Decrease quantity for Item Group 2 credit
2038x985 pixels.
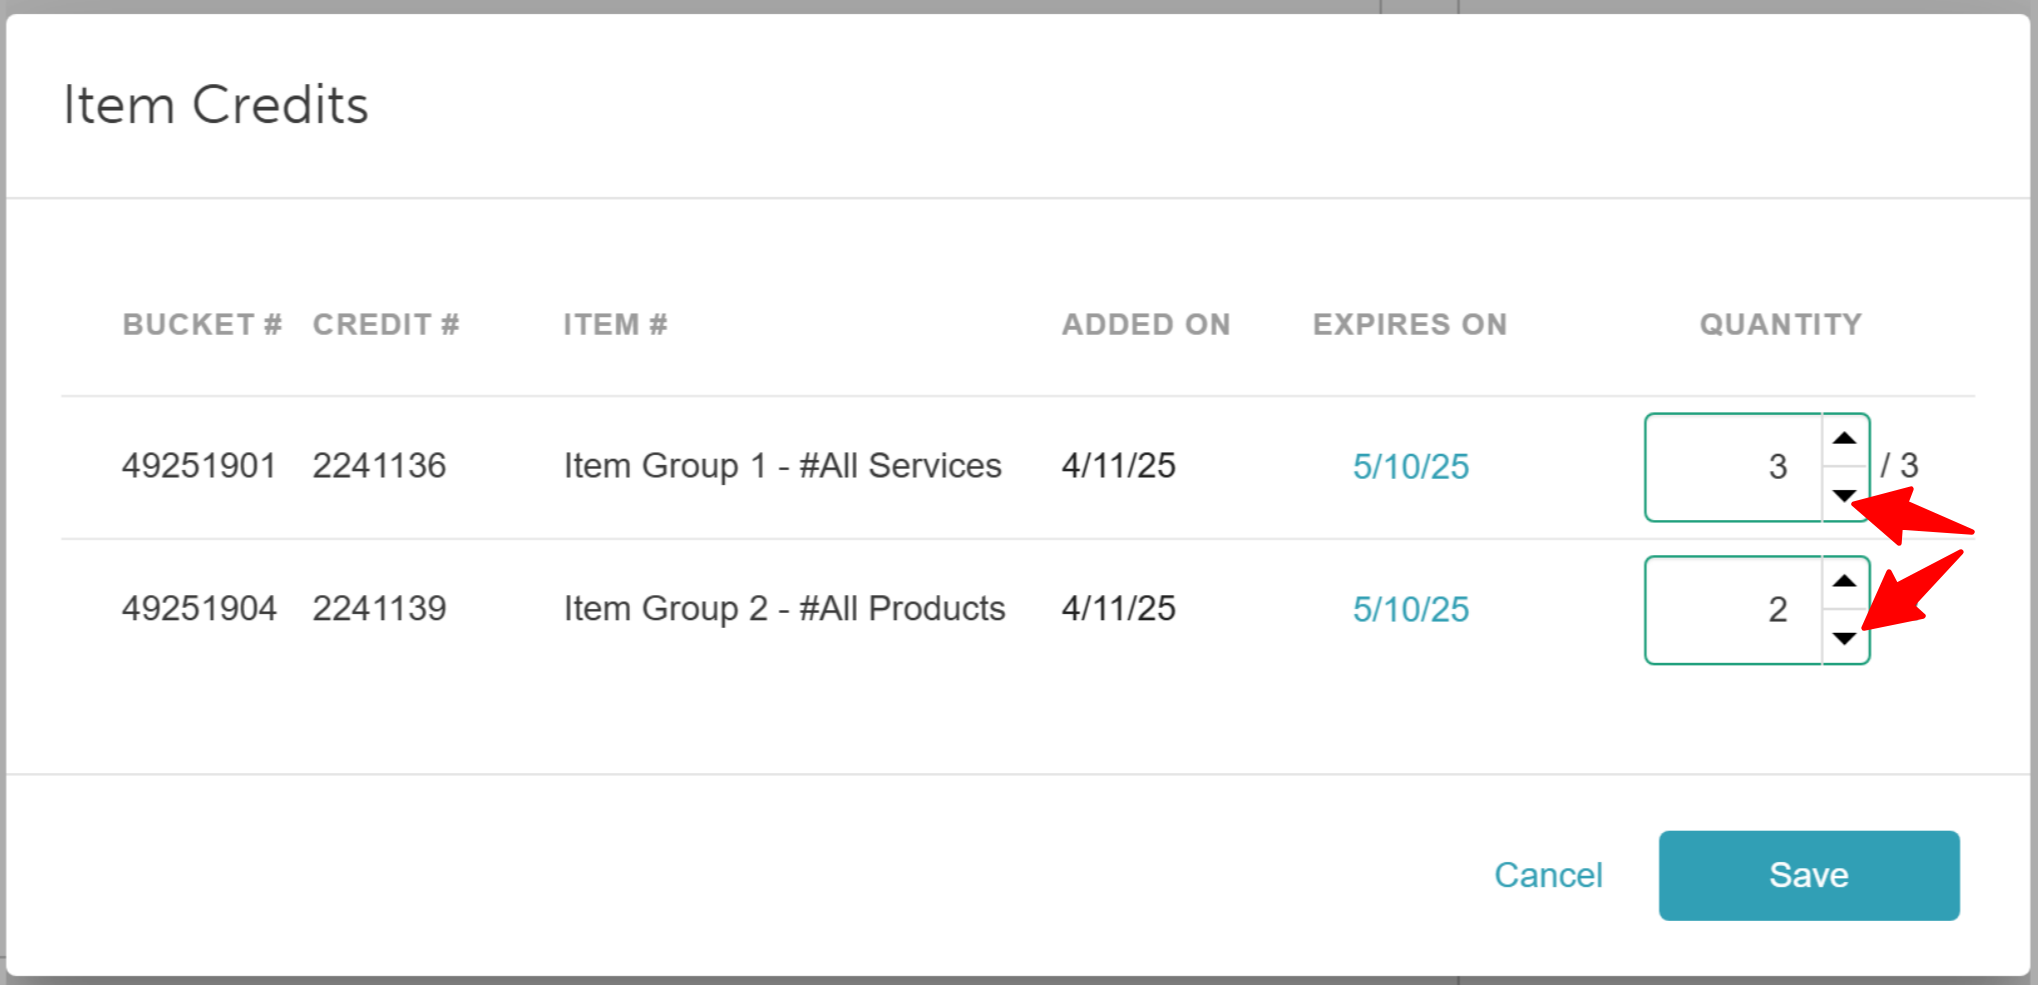[x=1845, y=638]
